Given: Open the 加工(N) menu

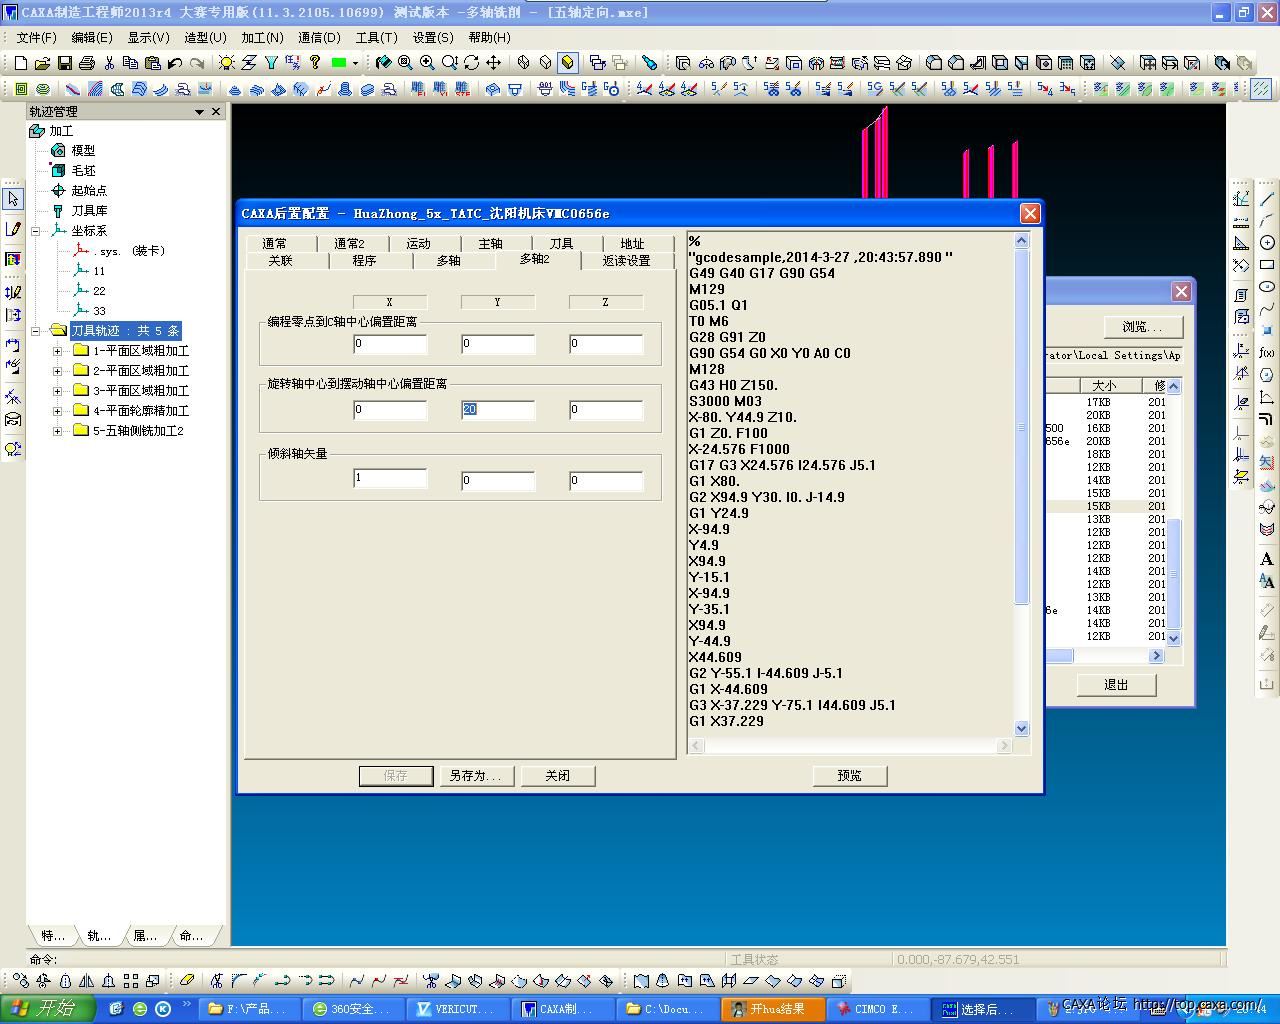Looking at the screenshot, I should coord(262,37).
